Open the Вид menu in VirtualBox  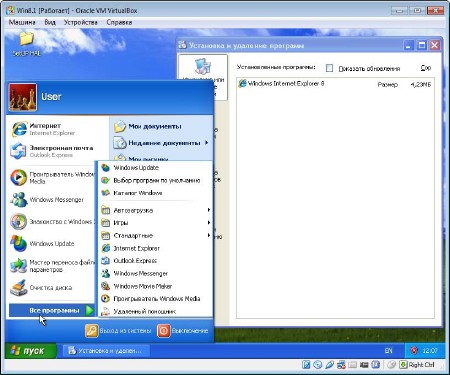pos(50,22)
